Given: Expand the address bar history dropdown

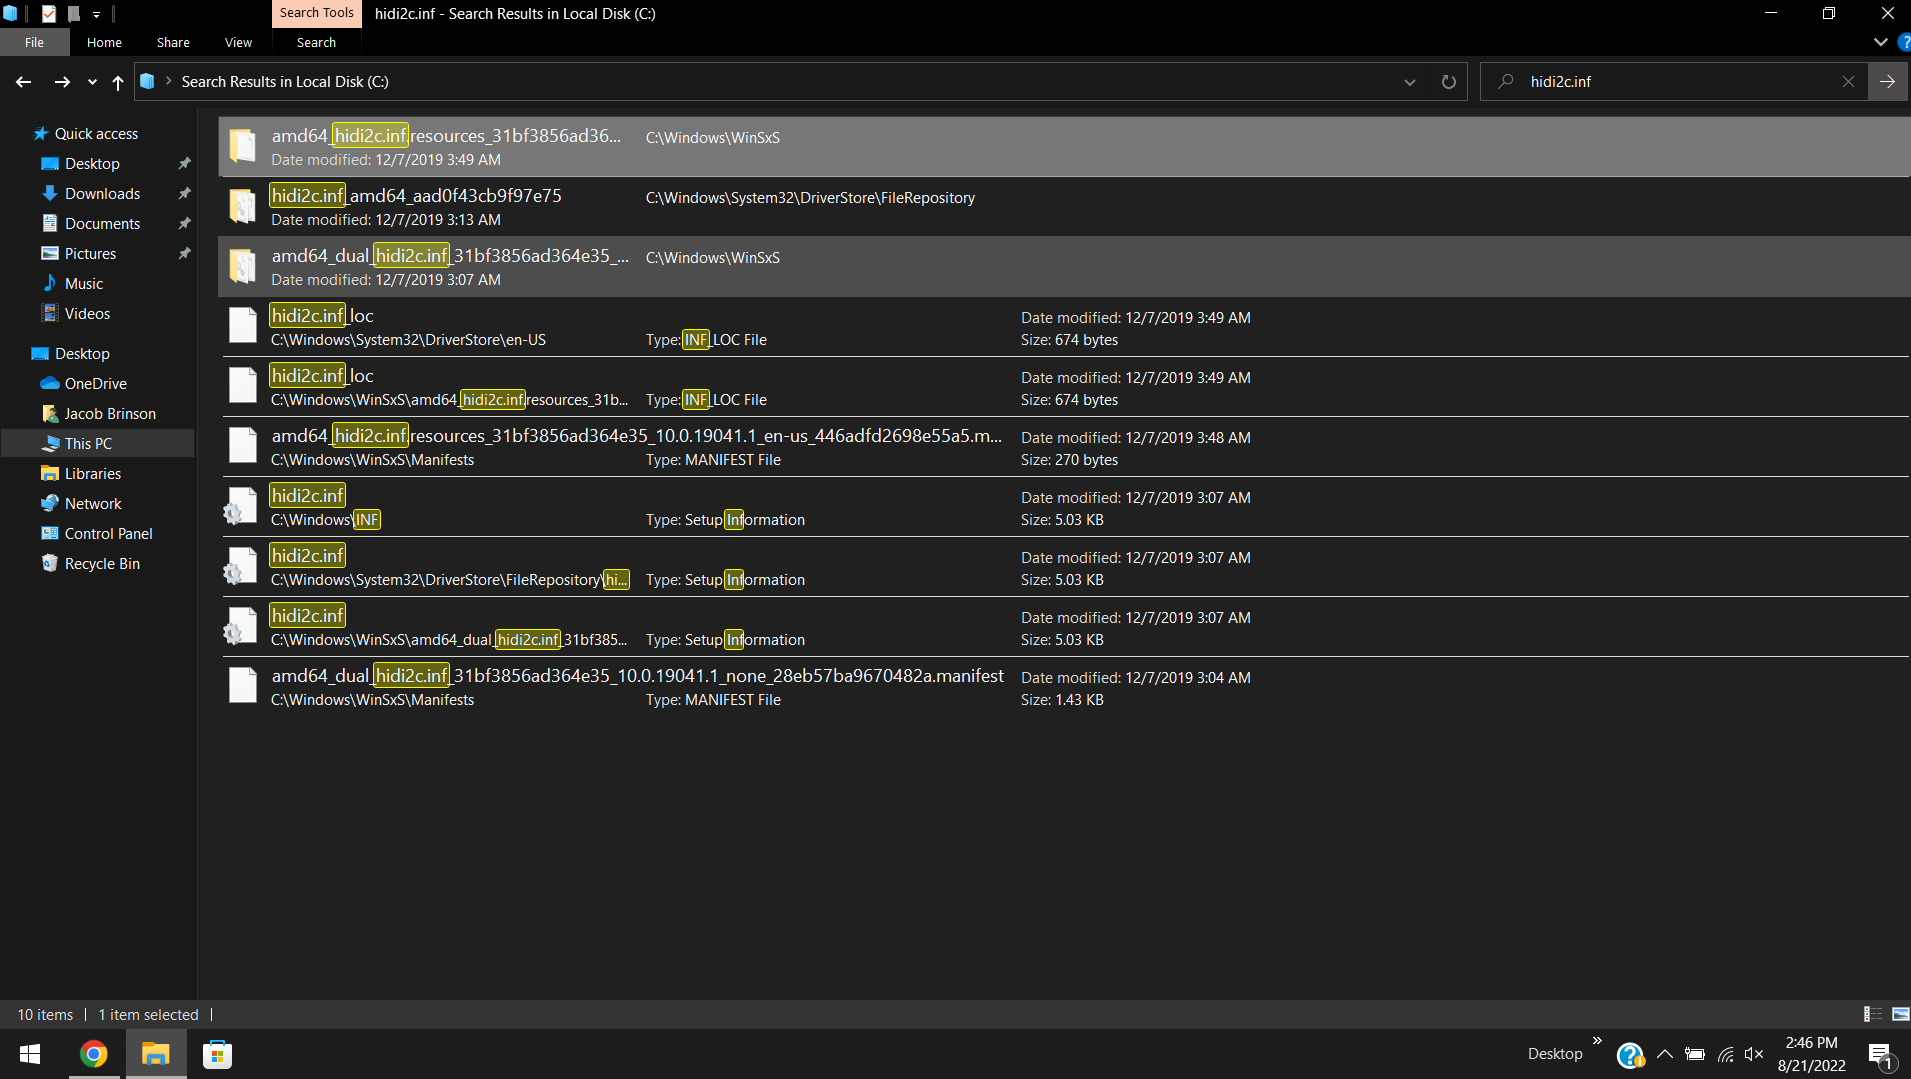Looking at the screenshot, I should coord(1410,82).
